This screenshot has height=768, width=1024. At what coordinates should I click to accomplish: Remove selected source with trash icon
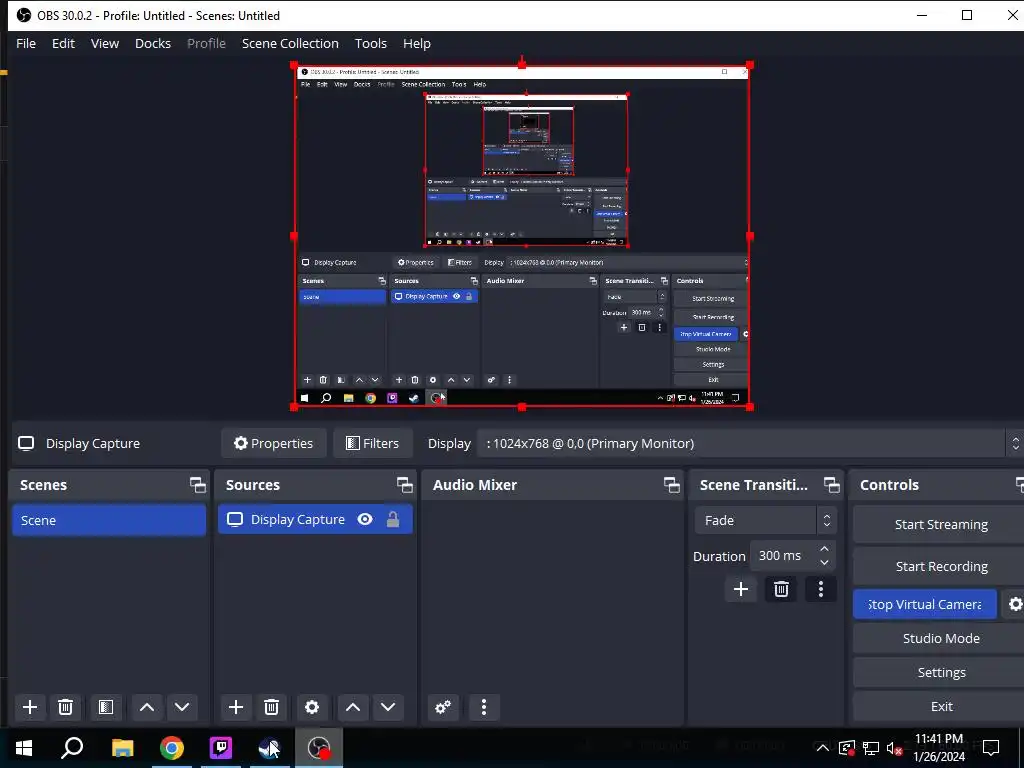coord(272,707)
